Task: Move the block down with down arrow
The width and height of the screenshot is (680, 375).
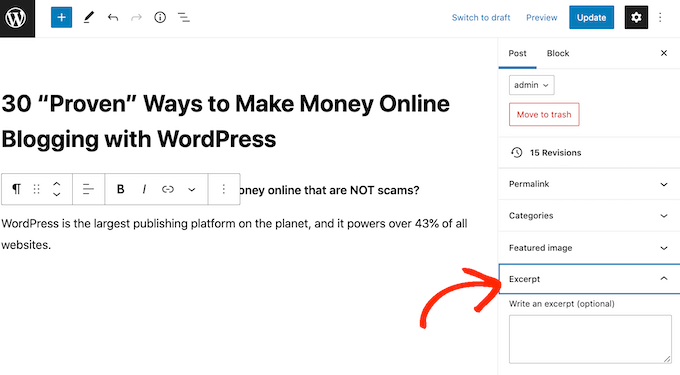Action: (56, 194)
